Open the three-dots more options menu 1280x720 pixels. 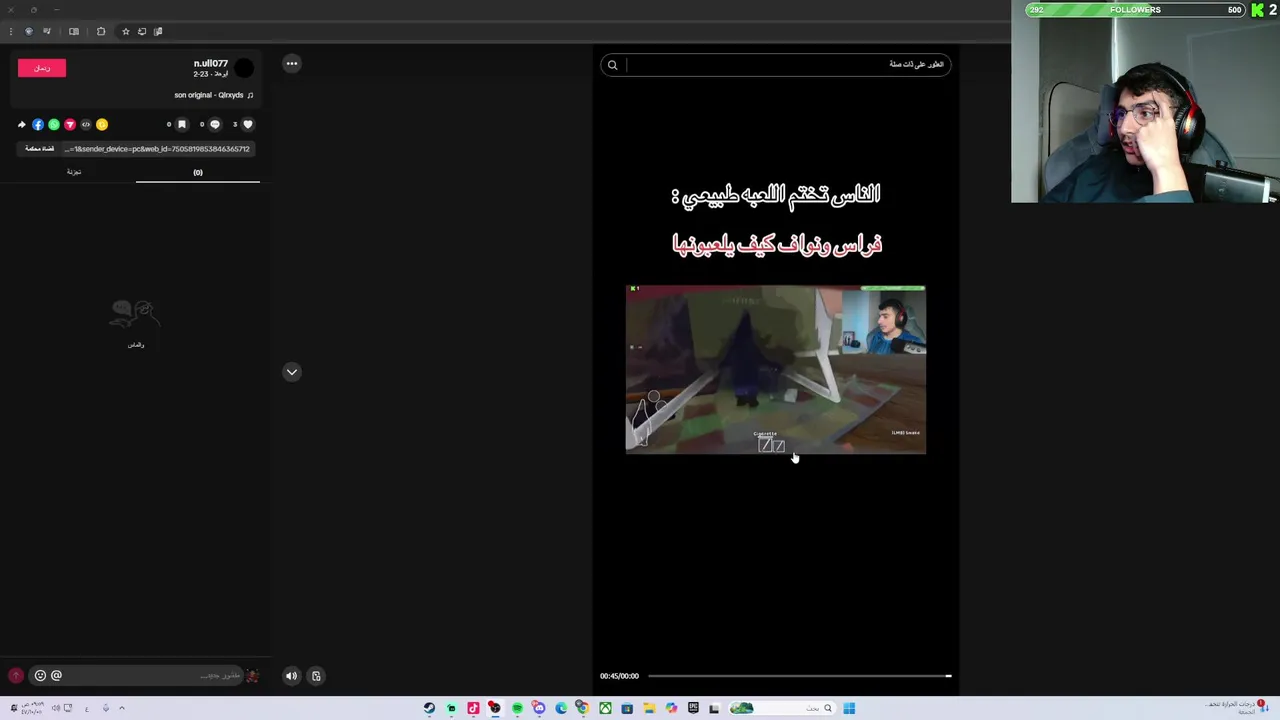[292, 63]
